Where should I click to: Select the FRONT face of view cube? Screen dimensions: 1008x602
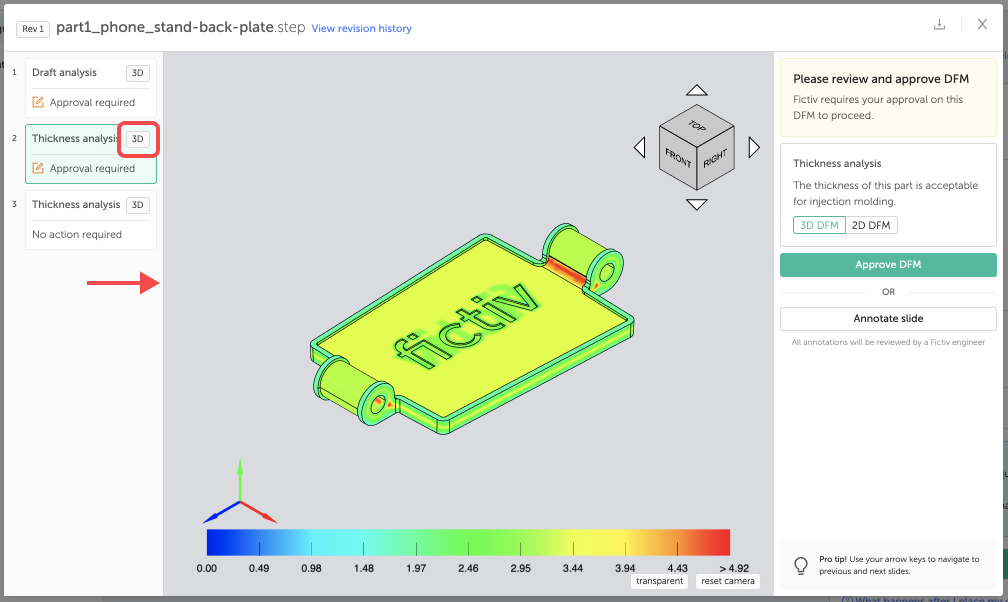678,158
